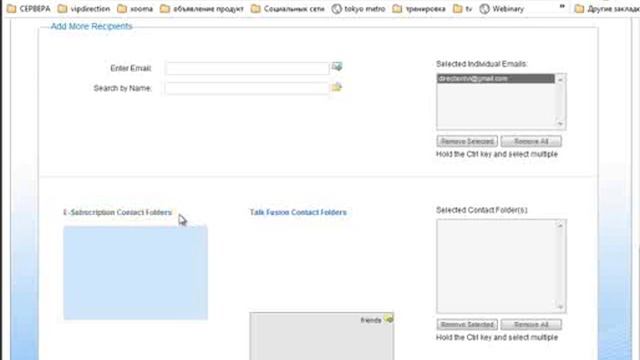Click the folder icon next to friends
Screen dimensions: 640x360
(x=389, y=319)
